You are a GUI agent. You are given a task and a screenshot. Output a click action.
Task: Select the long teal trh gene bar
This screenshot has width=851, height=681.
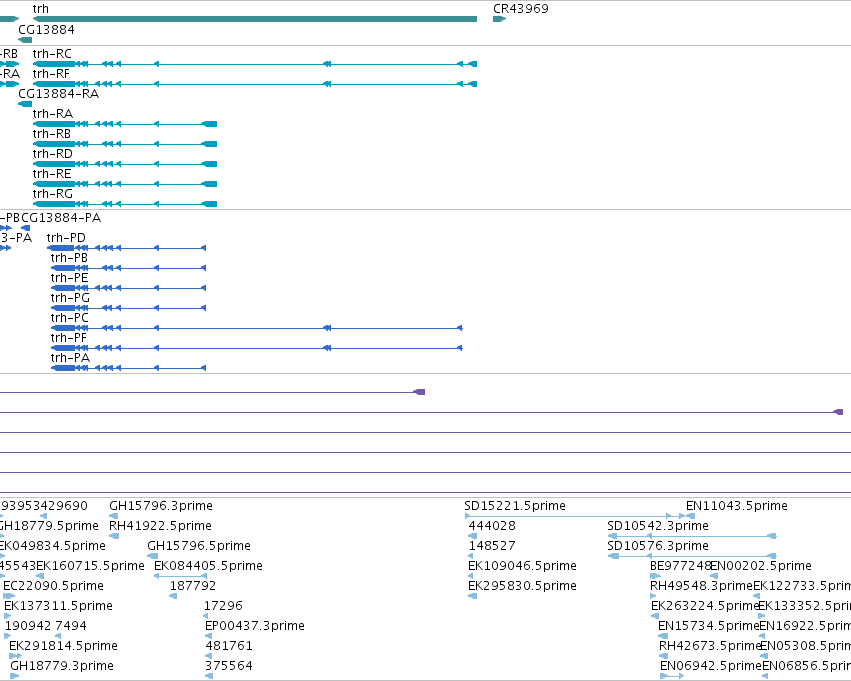pos(255,19)
